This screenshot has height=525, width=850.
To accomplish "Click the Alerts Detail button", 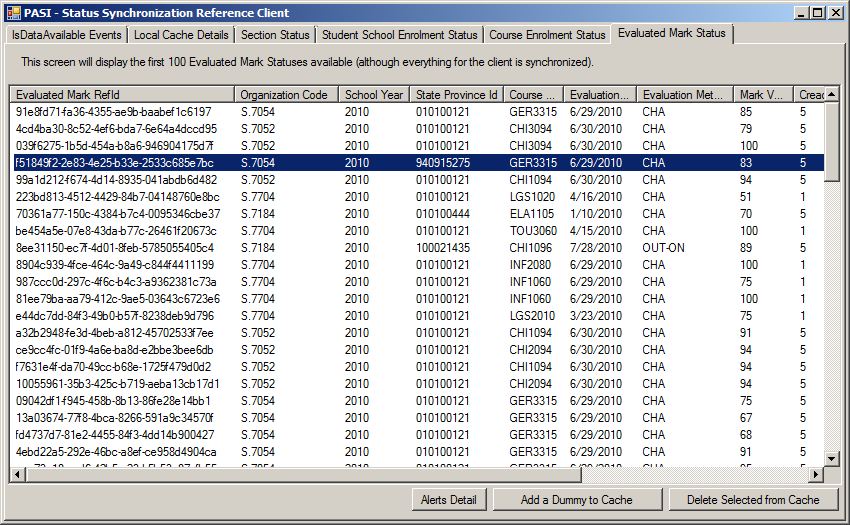I will tap(448, 500).
